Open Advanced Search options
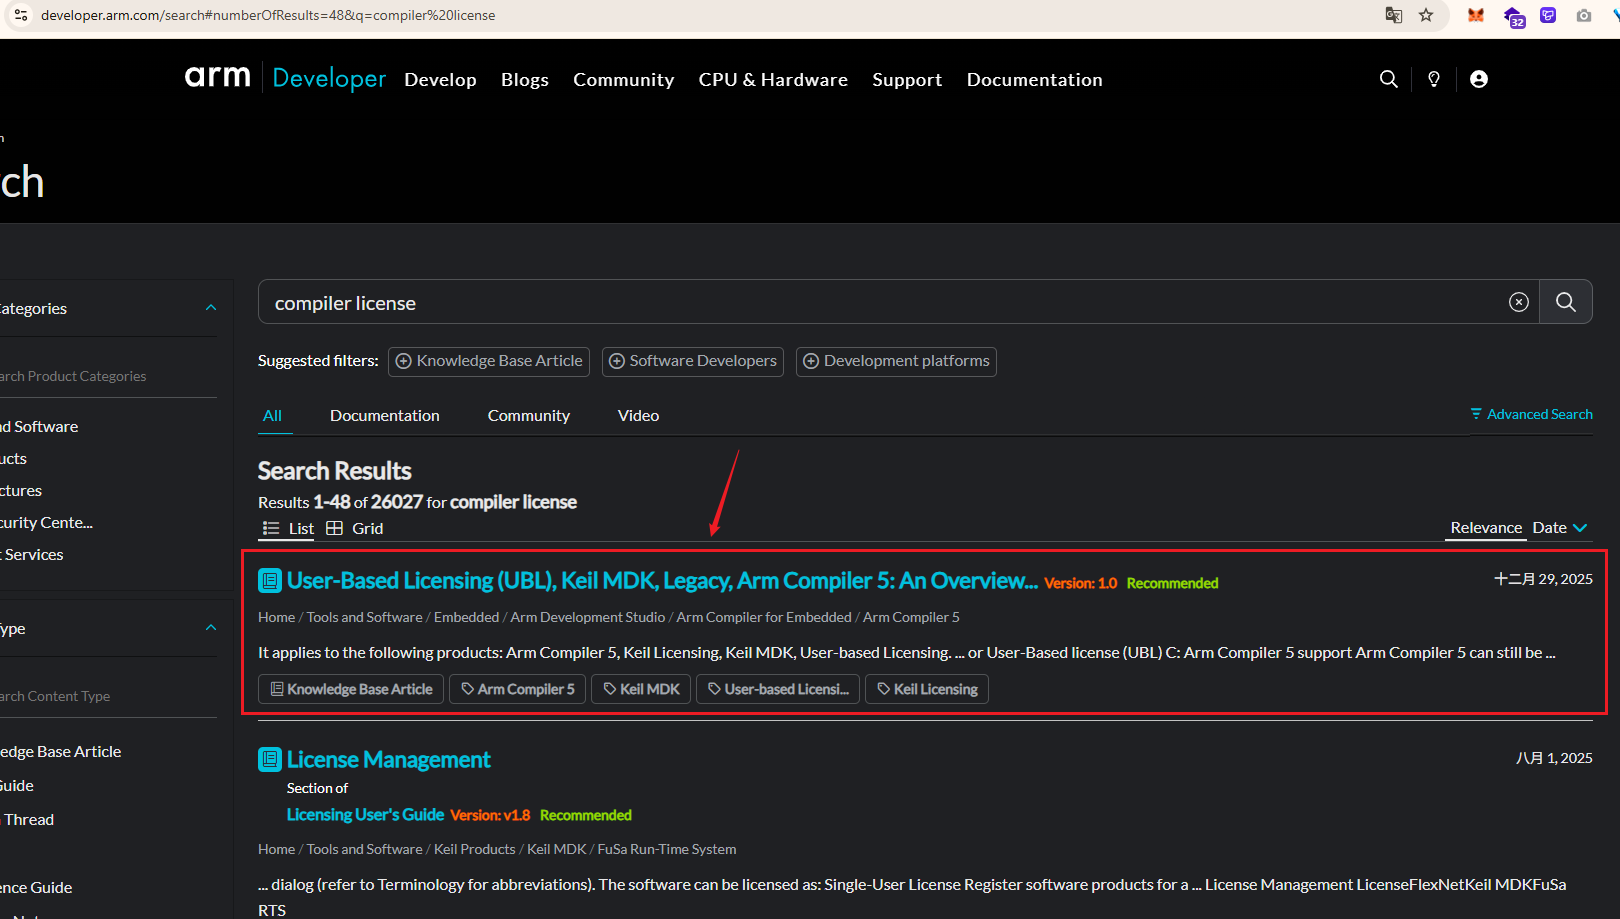Image resolution: width=1620 pixels, height=919 pixels. pos(1531,414)
